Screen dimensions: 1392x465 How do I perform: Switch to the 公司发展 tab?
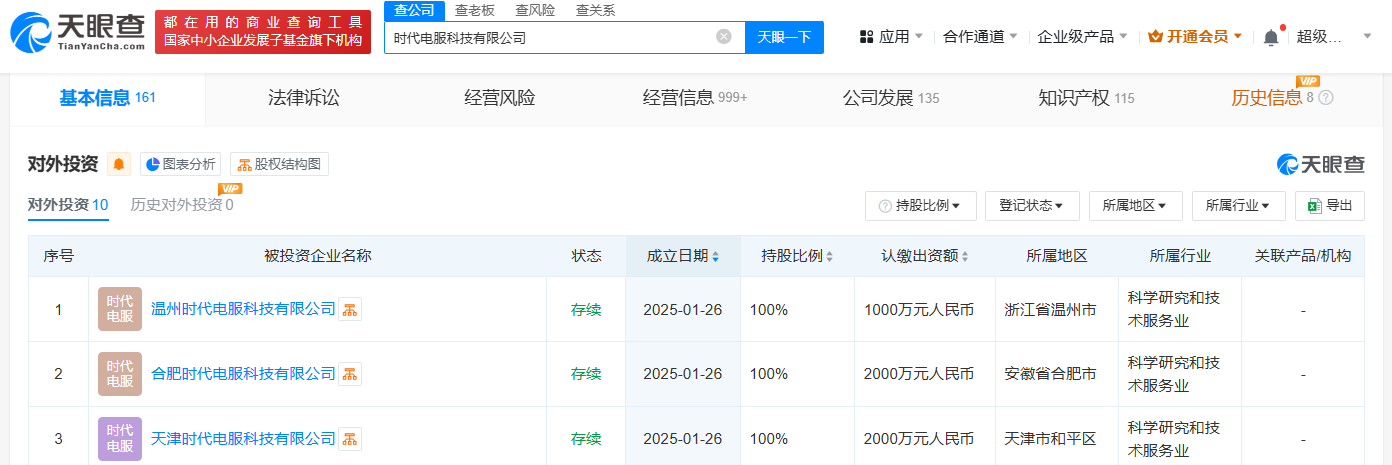891,98
